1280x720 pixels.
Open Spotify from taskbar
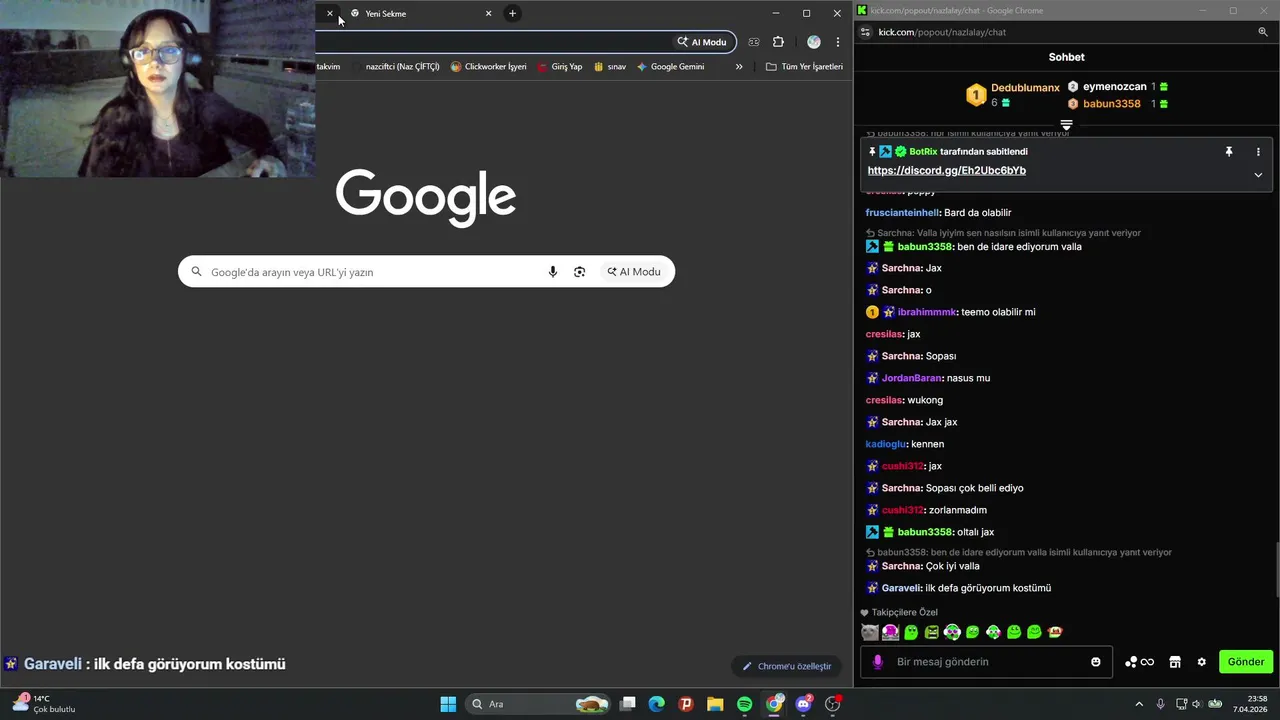(744, 704)
